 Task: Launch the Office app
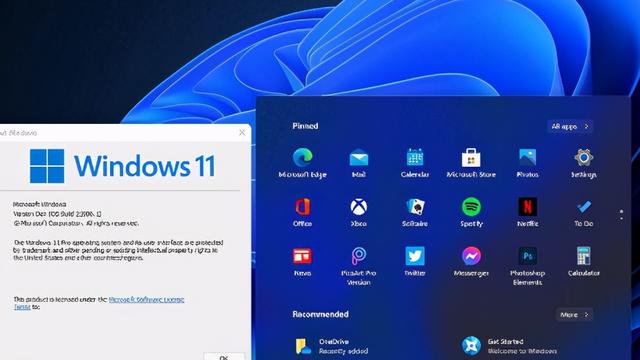pyautogui.click(x=302, y=212)
